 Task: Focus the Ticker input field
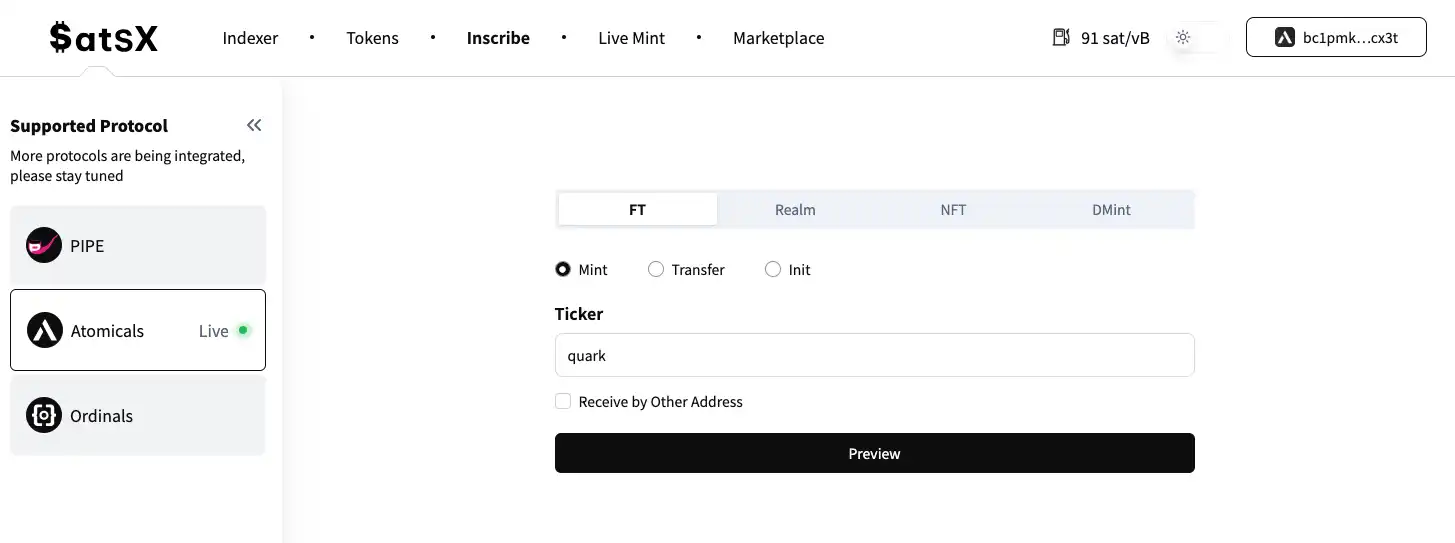[x=874, y=355]
